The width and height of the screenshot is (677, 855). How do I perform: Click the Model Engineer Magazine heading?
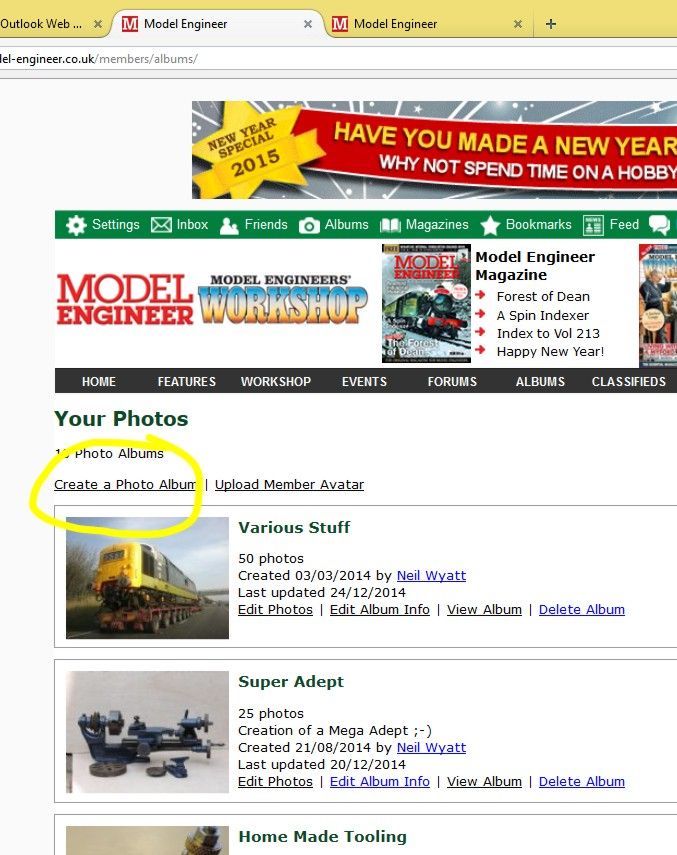pyautogui.click(x=535, y=266)
